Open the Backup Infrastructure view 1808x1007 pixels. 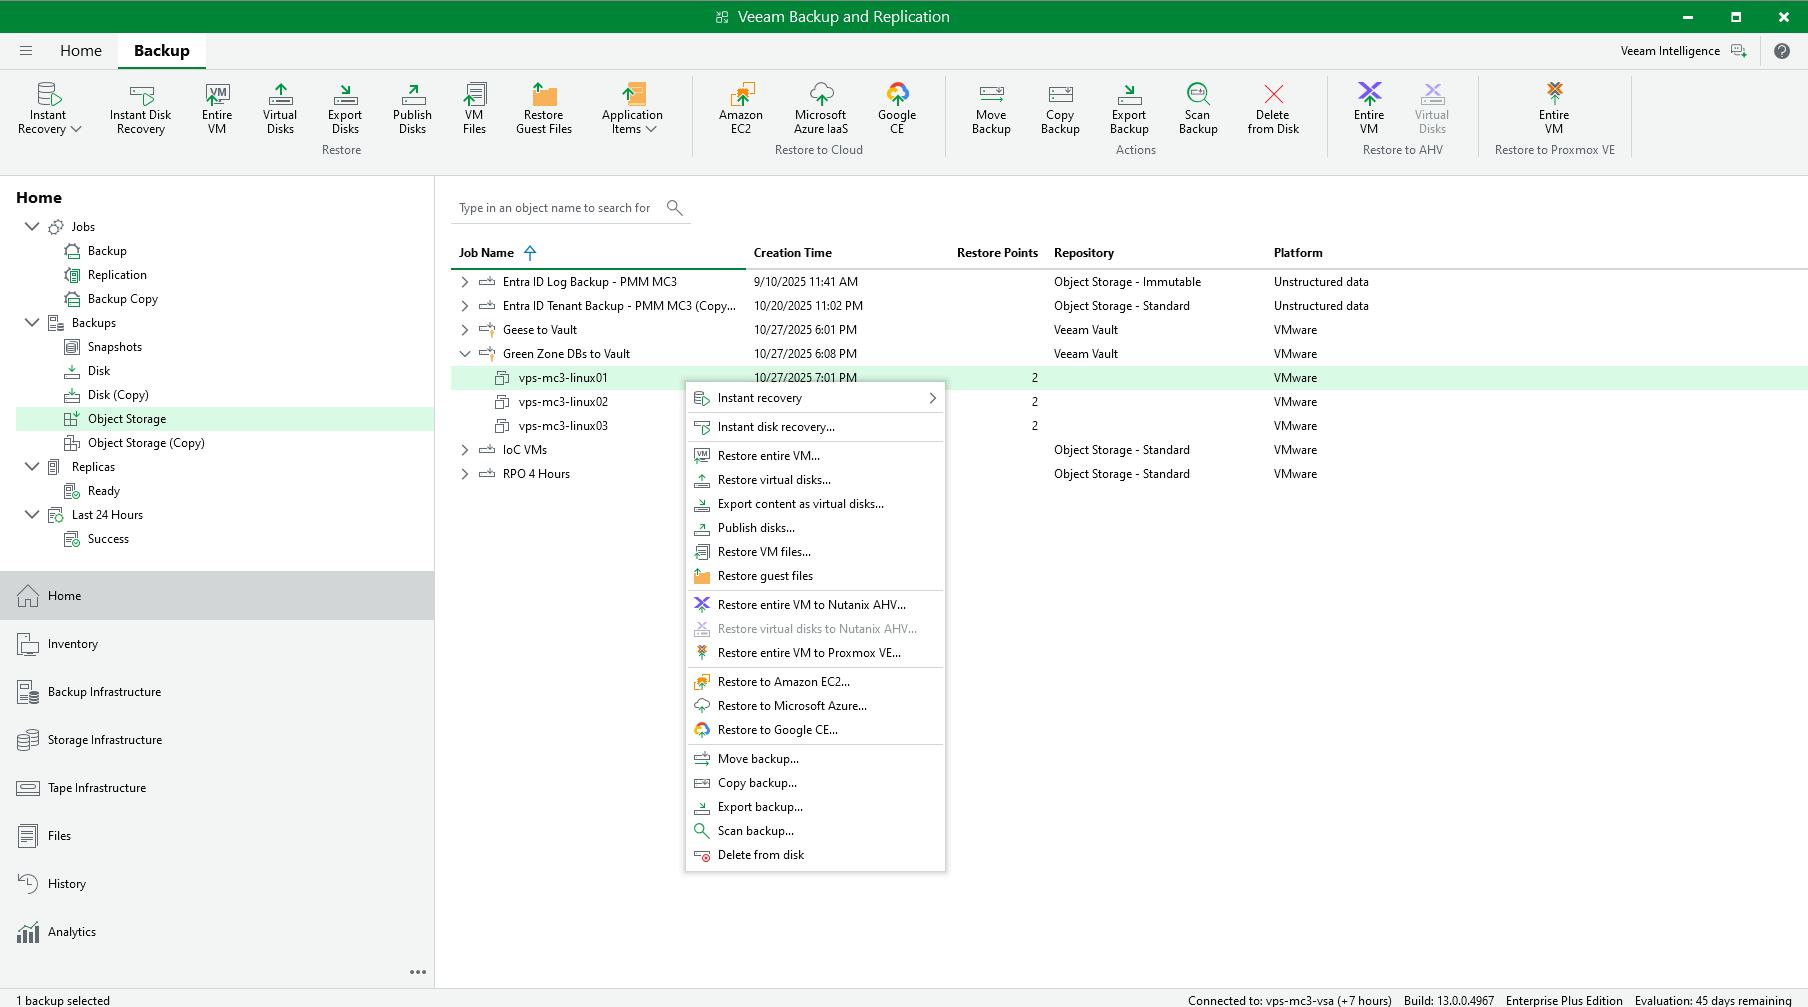coord(104,692)
